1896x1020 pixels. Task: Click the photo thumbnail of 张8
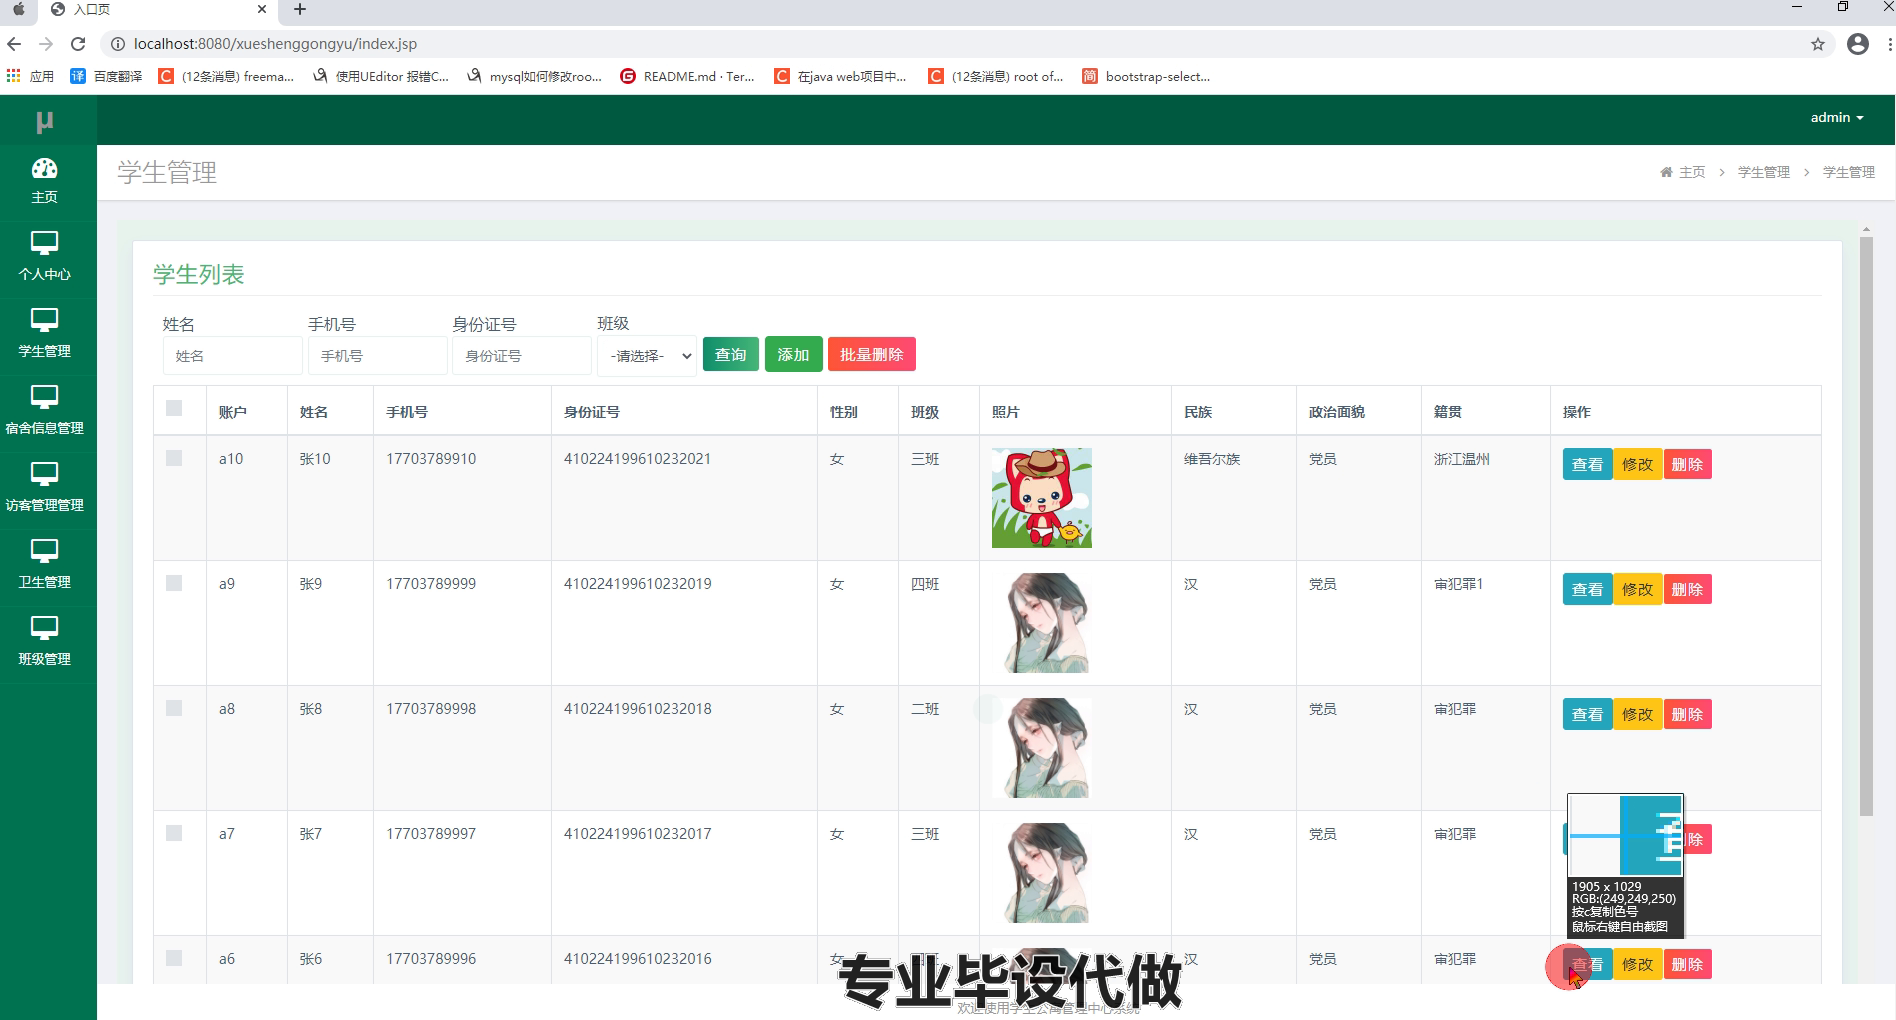coord(1041,747)
